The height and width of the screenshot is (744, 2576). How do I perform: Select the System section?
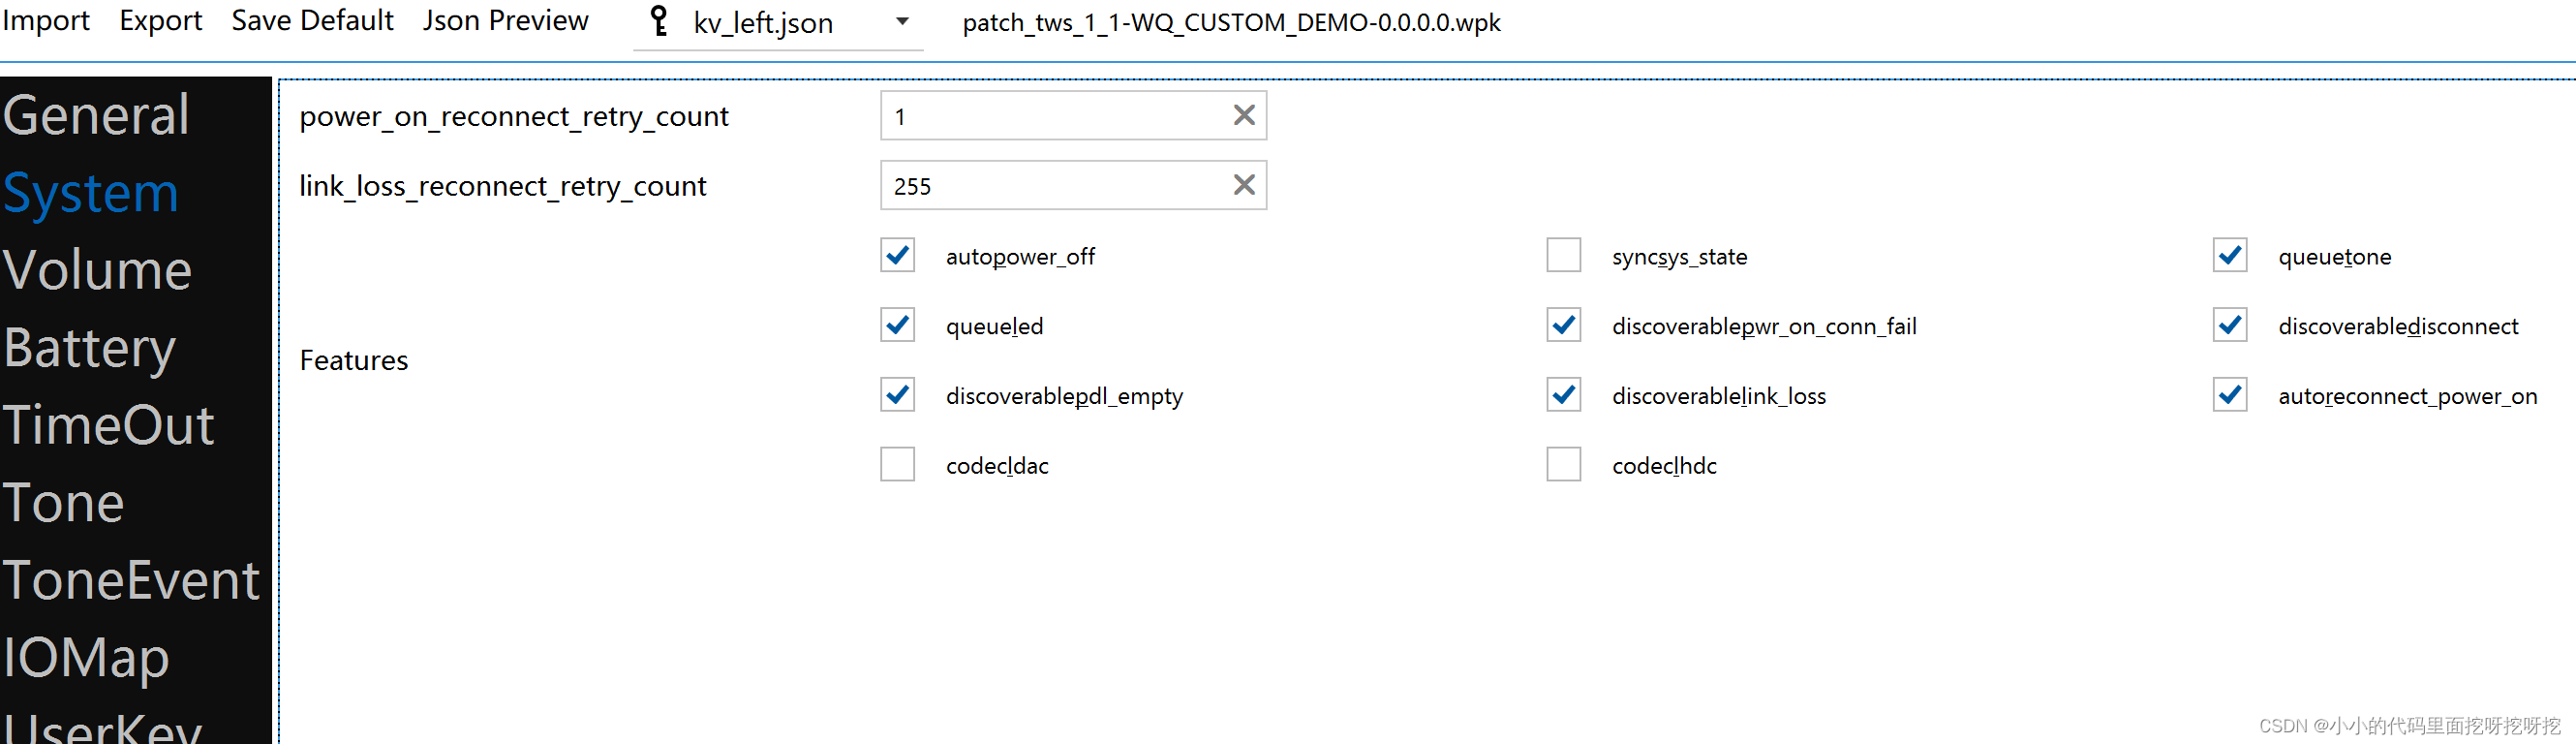(x=90, y=192)
